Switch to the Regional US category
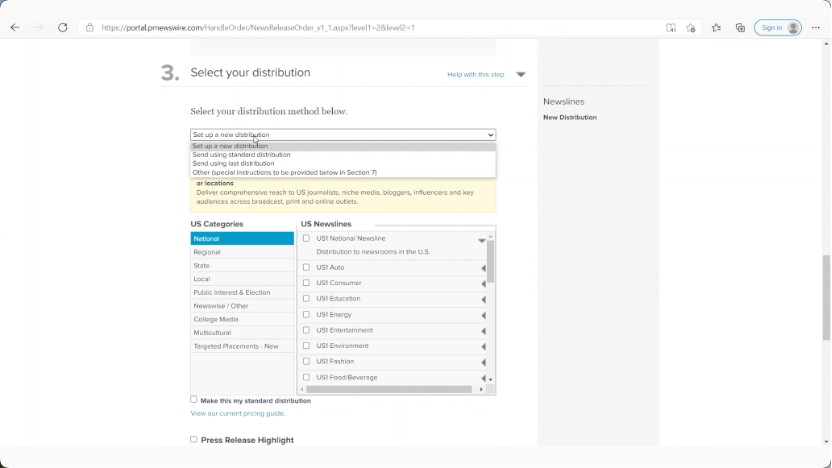832x468 pixels. point(207,252)
